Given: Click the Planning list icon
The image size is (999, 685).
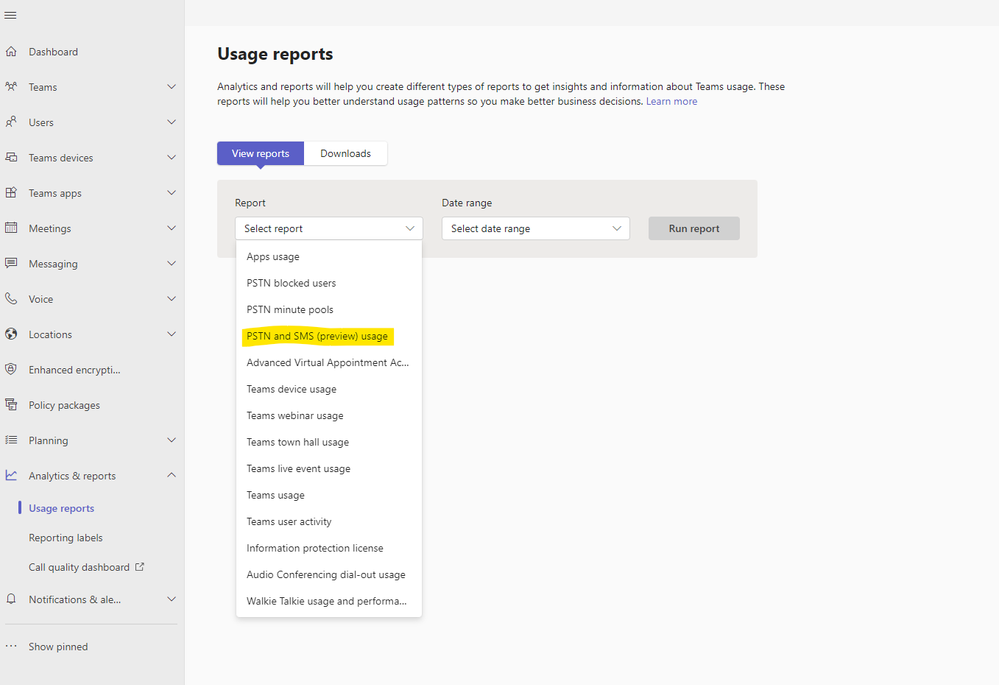Looking at the screenshot, I should coord(11,440).
